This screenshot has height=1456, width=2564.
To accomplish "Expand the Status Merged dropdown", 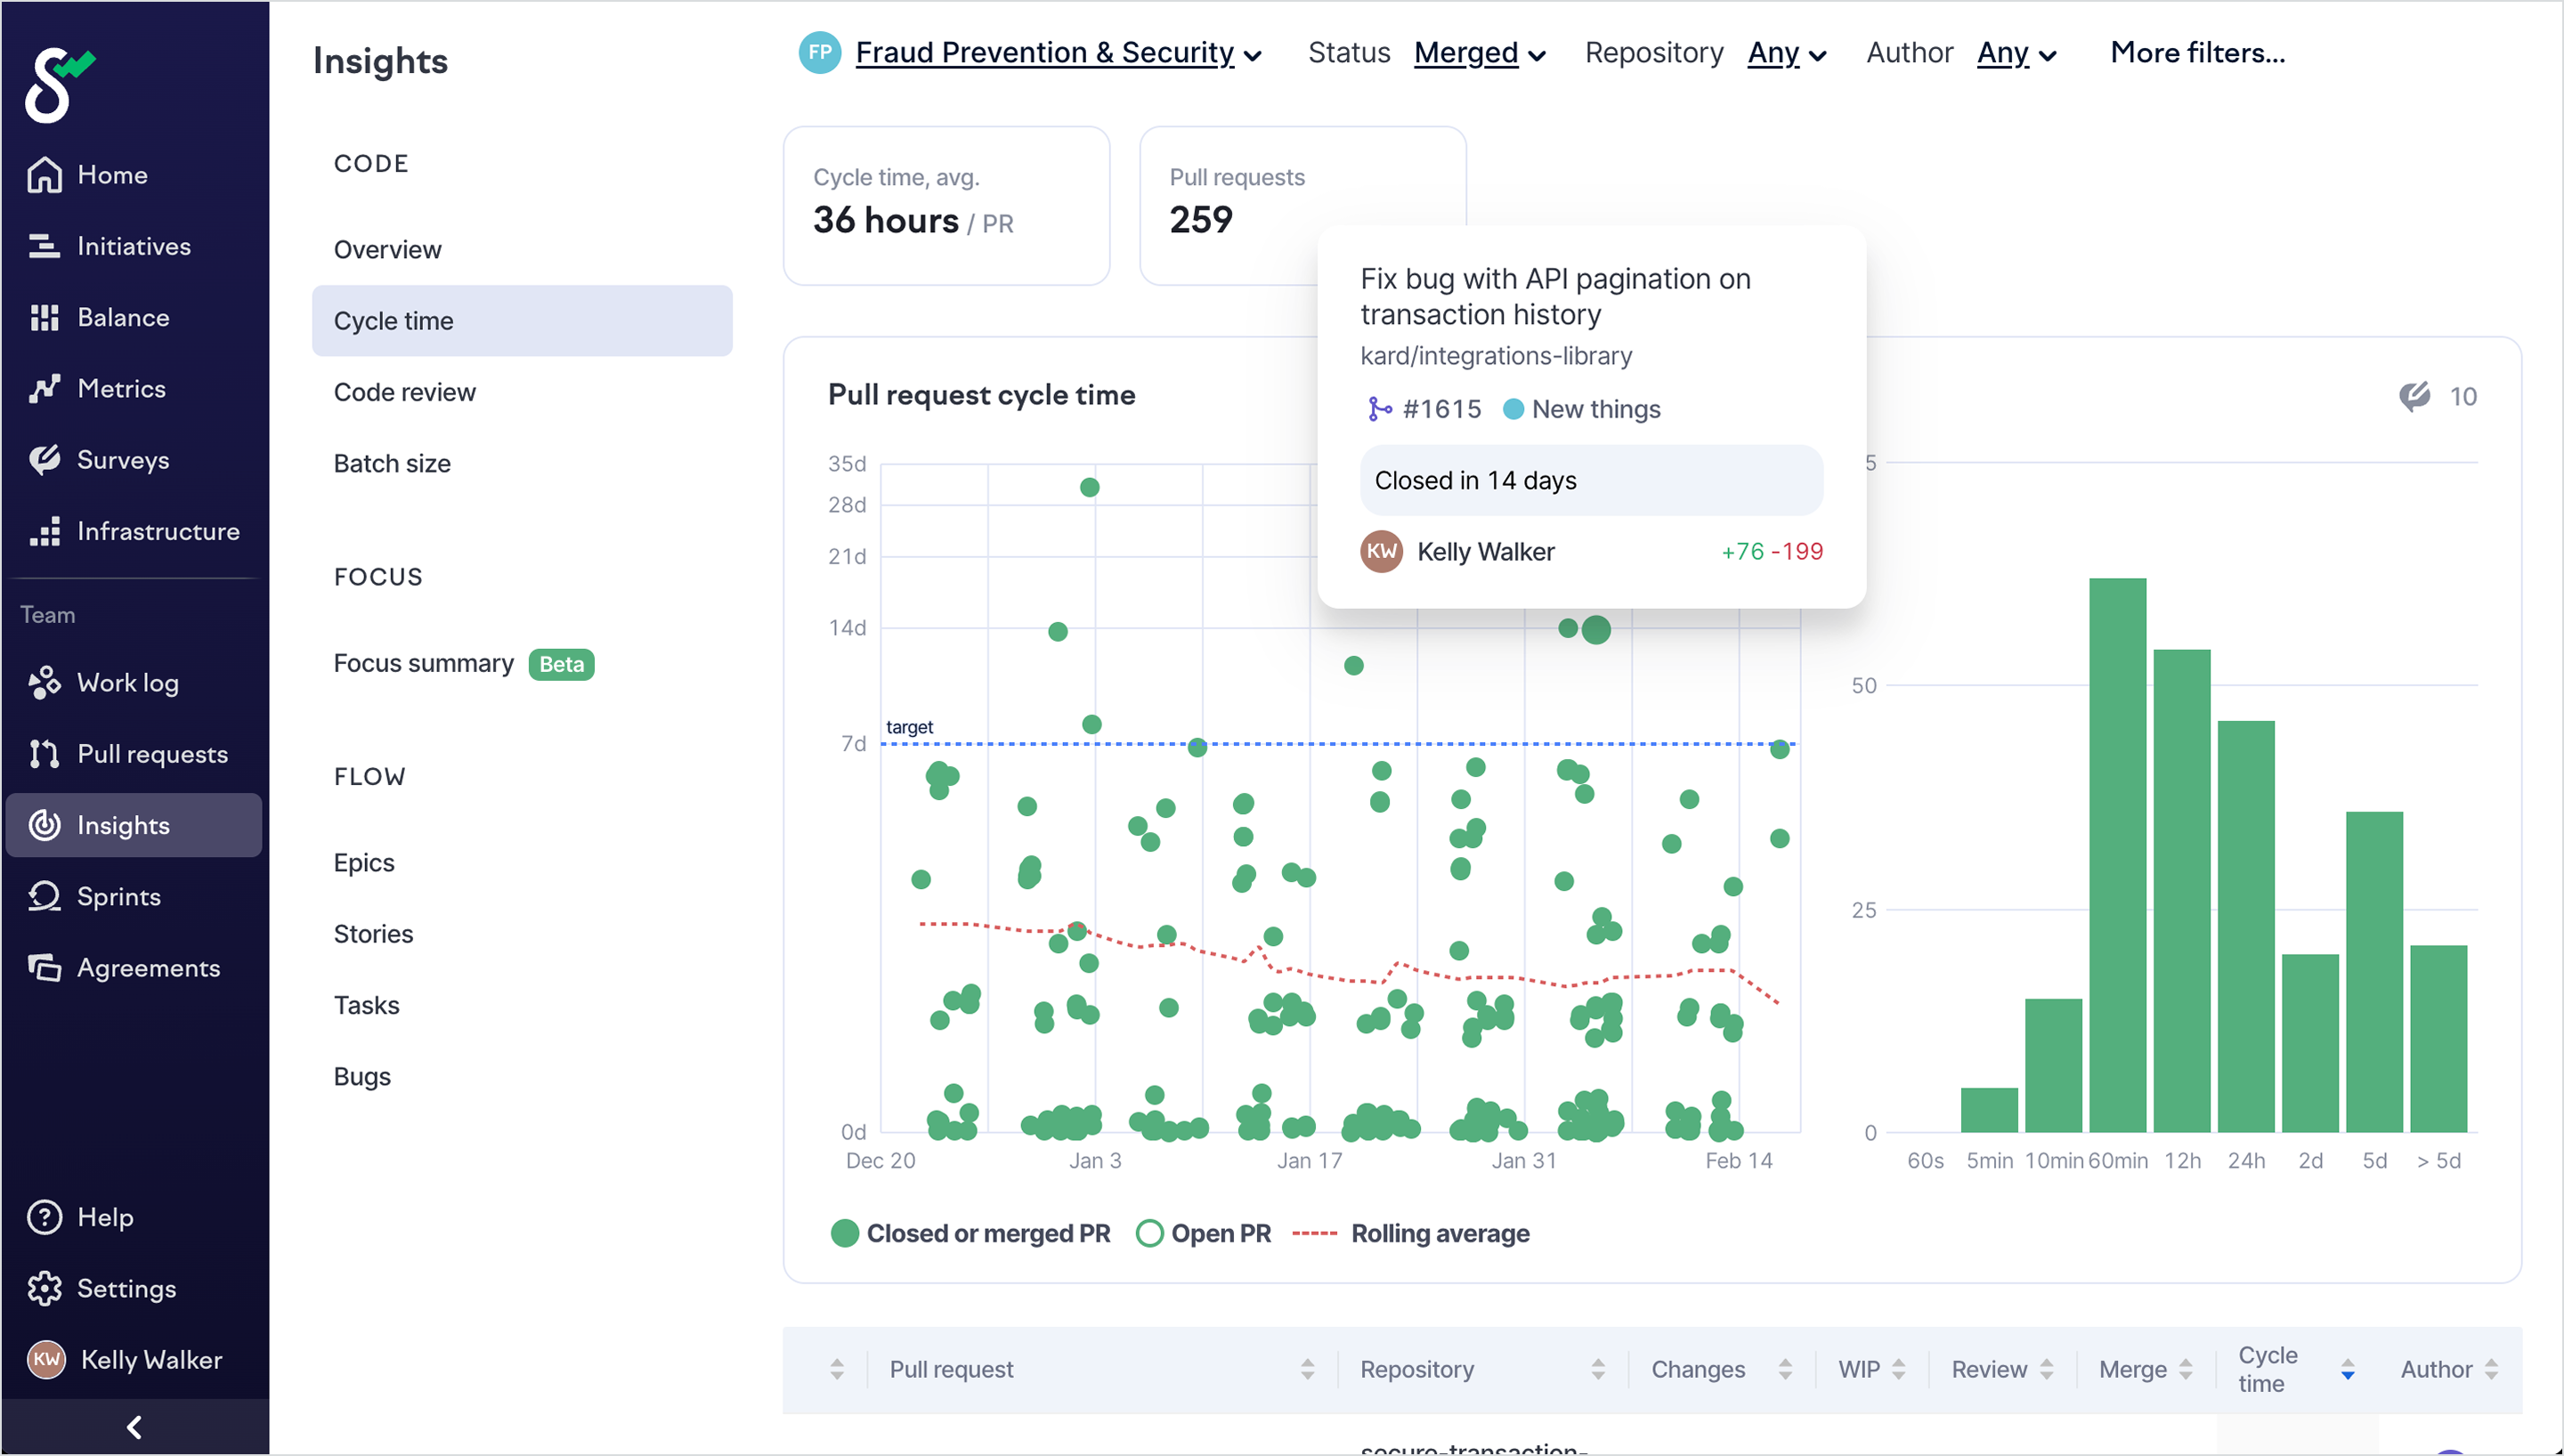I will [x=1479, y=53].
